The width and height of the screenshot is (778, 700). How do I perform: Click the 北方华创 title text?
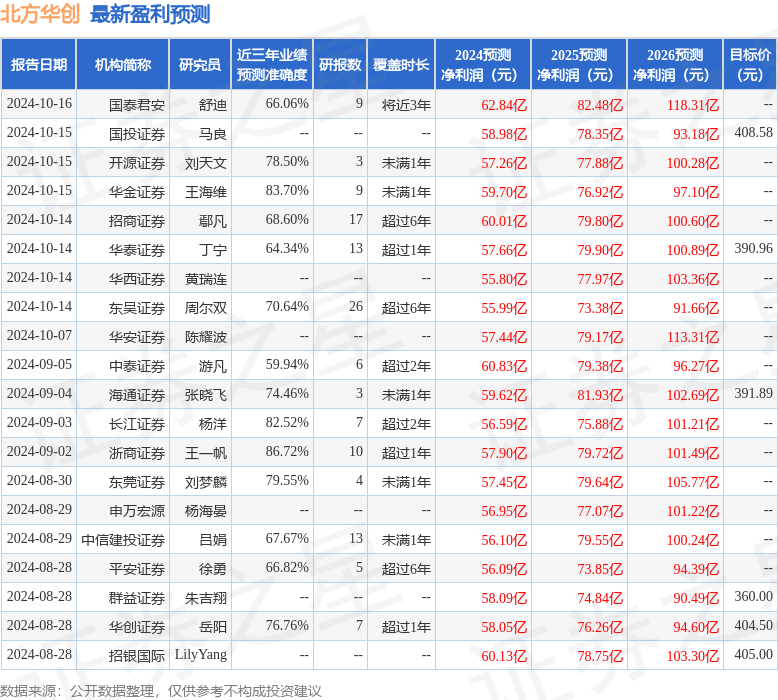click(x=40, y=14)
